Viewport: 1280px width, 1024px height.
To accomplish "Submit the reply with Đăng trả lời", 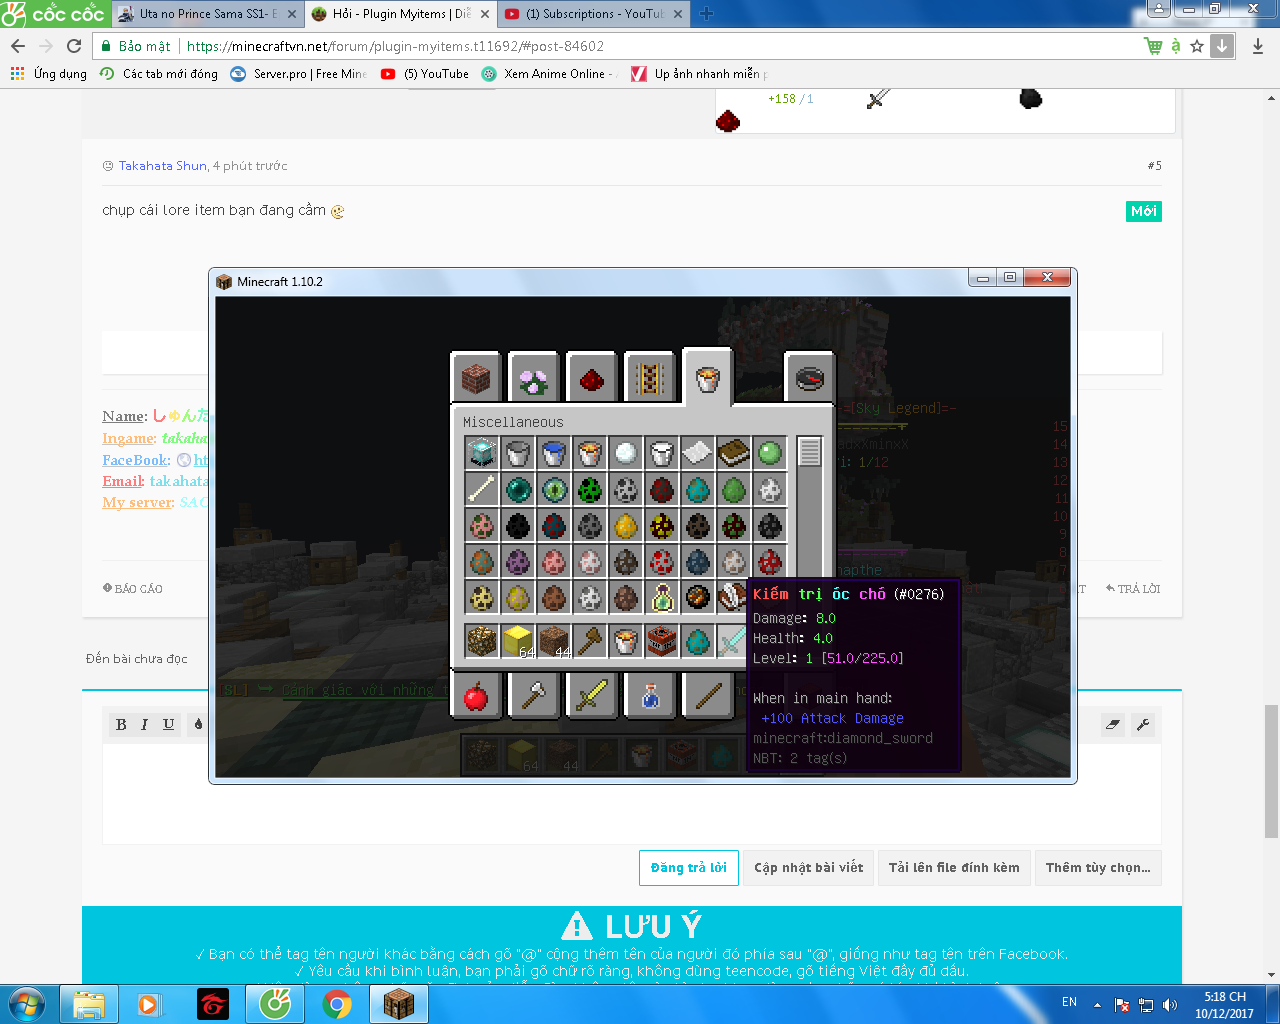I will [x=689, y=868].
